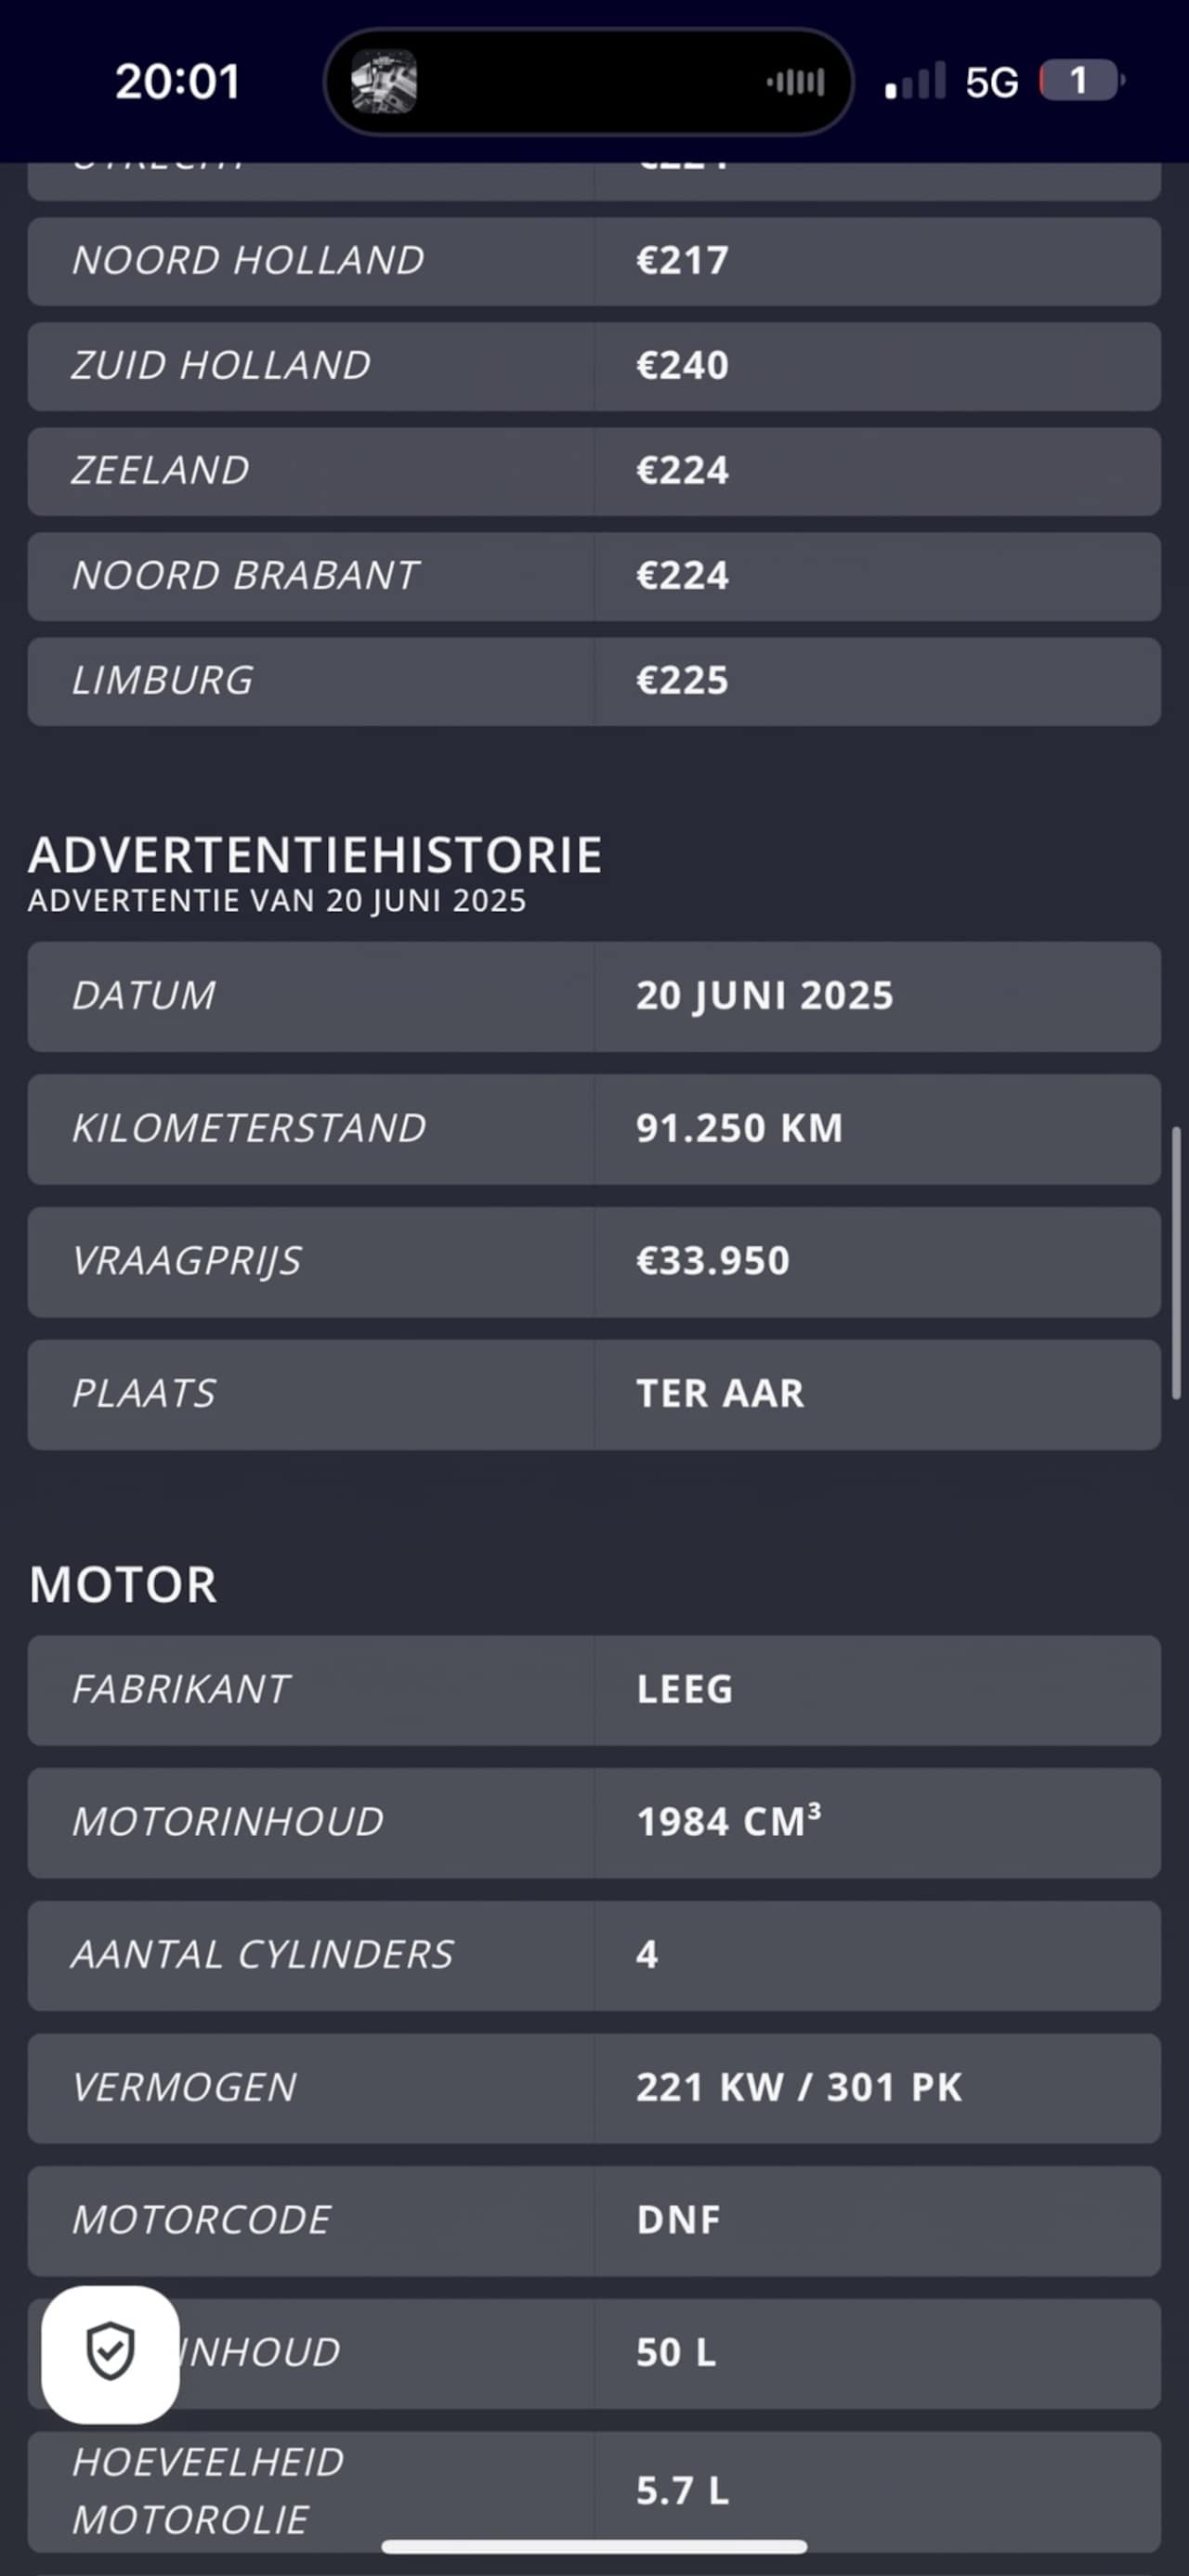Select the Motorcode DNF row
This screenshot has height=2576, width=1189.
tap(594, 2220)
